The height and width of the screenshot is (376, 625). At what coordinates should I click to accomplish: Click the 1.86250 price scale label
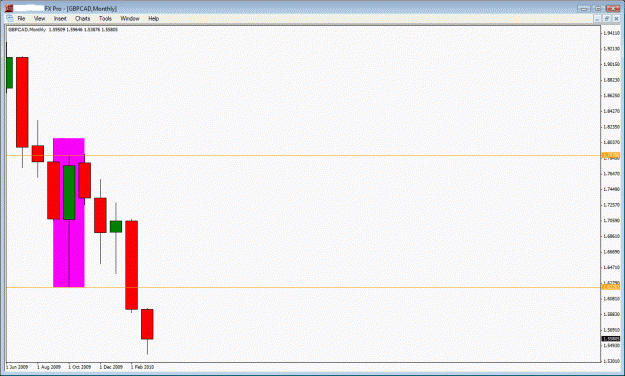pos(611,96)
